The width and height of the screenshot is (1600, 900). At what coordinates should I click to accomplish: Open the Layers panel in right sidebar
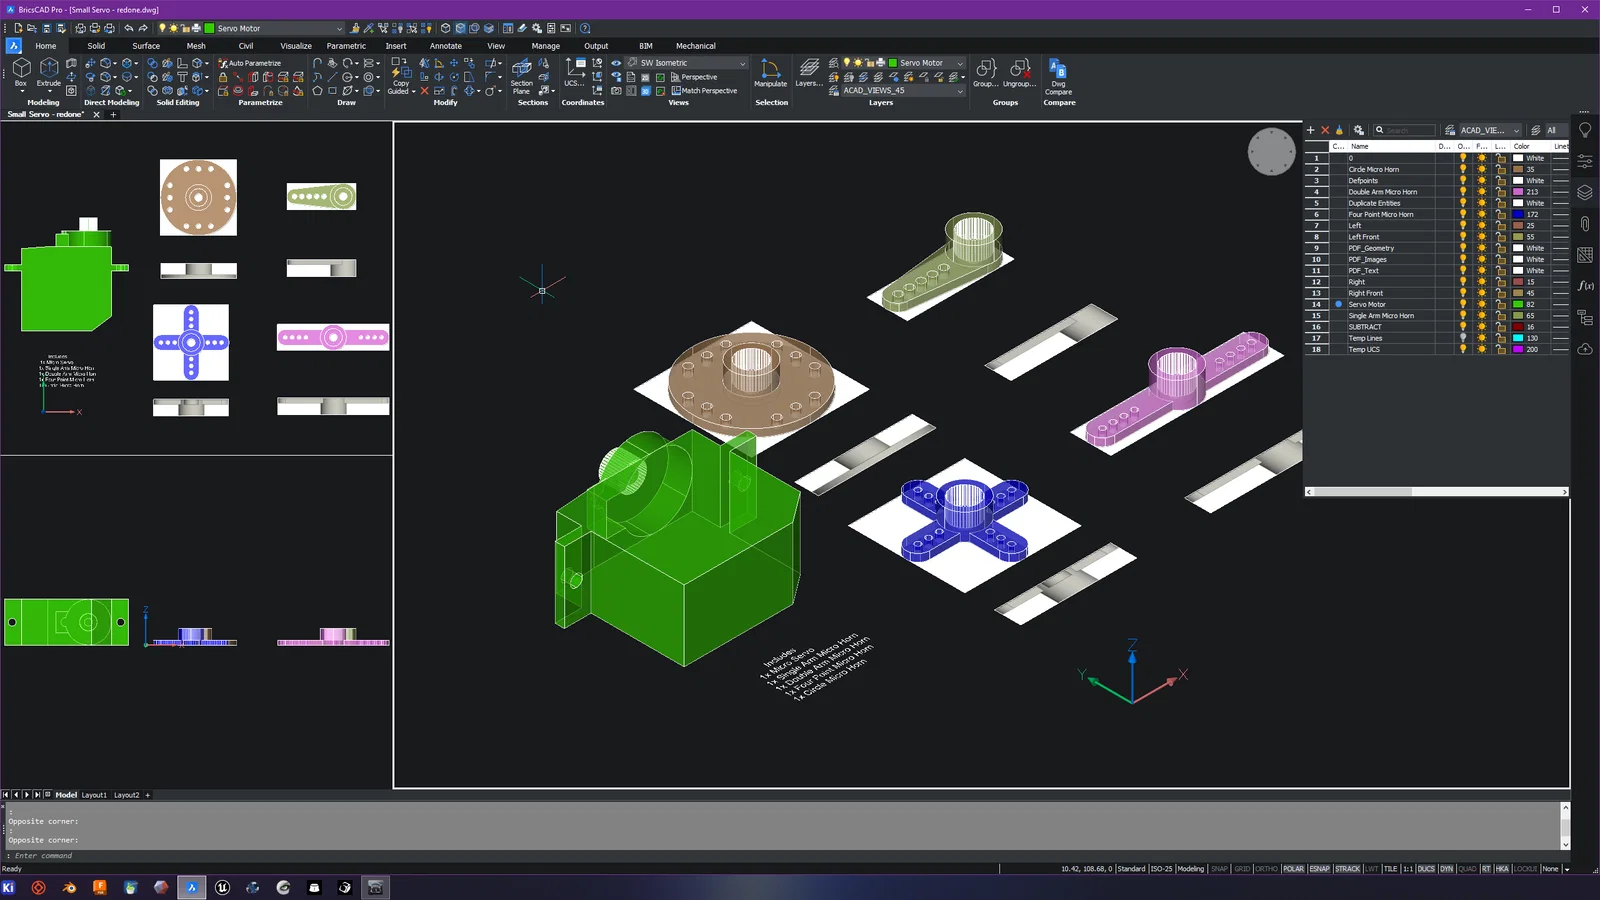(1585, 192)
